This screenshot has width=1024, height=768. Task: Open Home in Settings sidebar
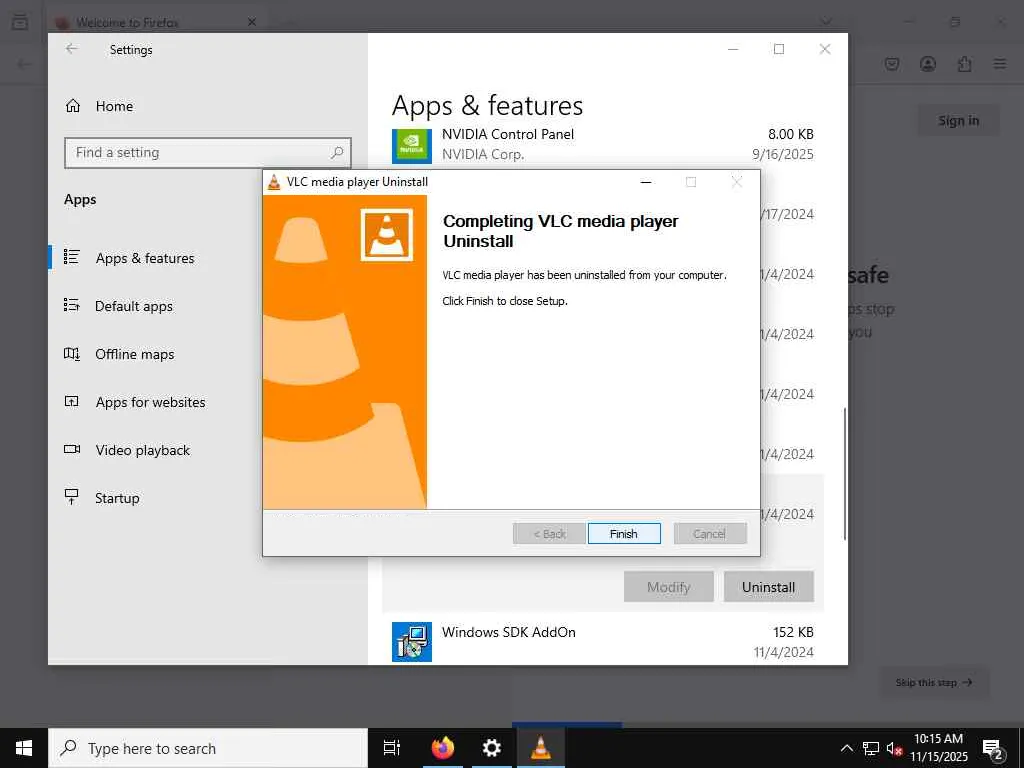(x=114, y=106)
